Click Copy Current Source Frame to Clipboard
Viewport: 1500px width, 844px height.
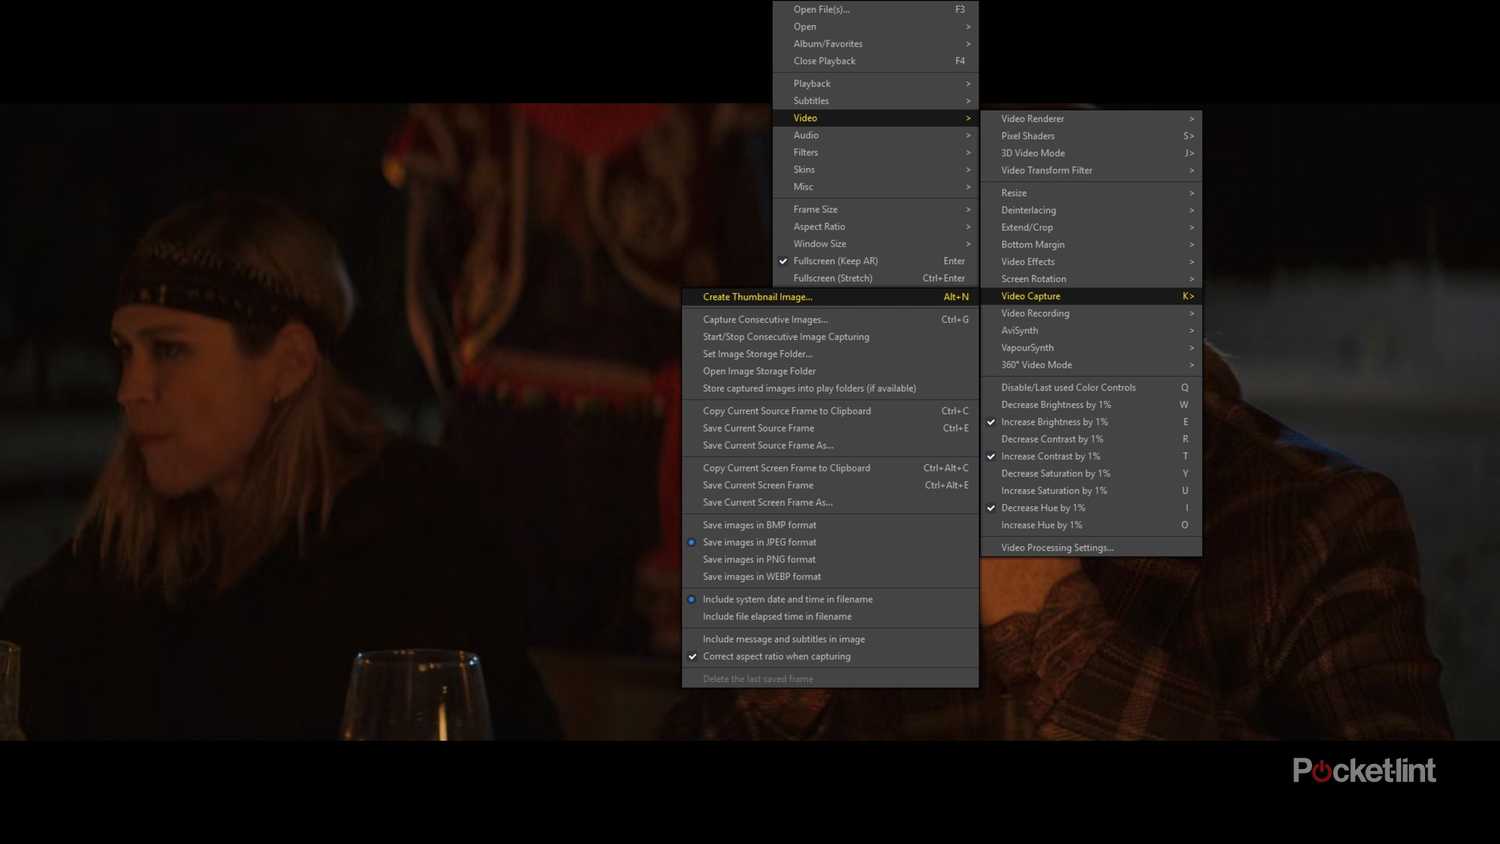pyautogui.click(x=786, y=411)
